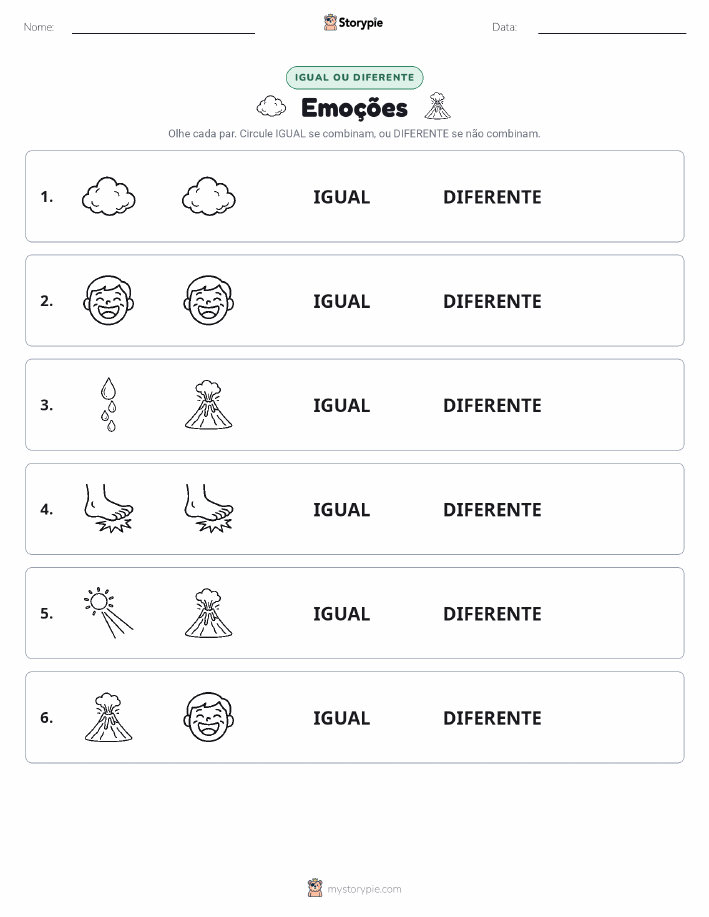Screen dimensions: 709x917
Task: Choose DIFERENTE for pair 3
Action: (x=492, y=405)
